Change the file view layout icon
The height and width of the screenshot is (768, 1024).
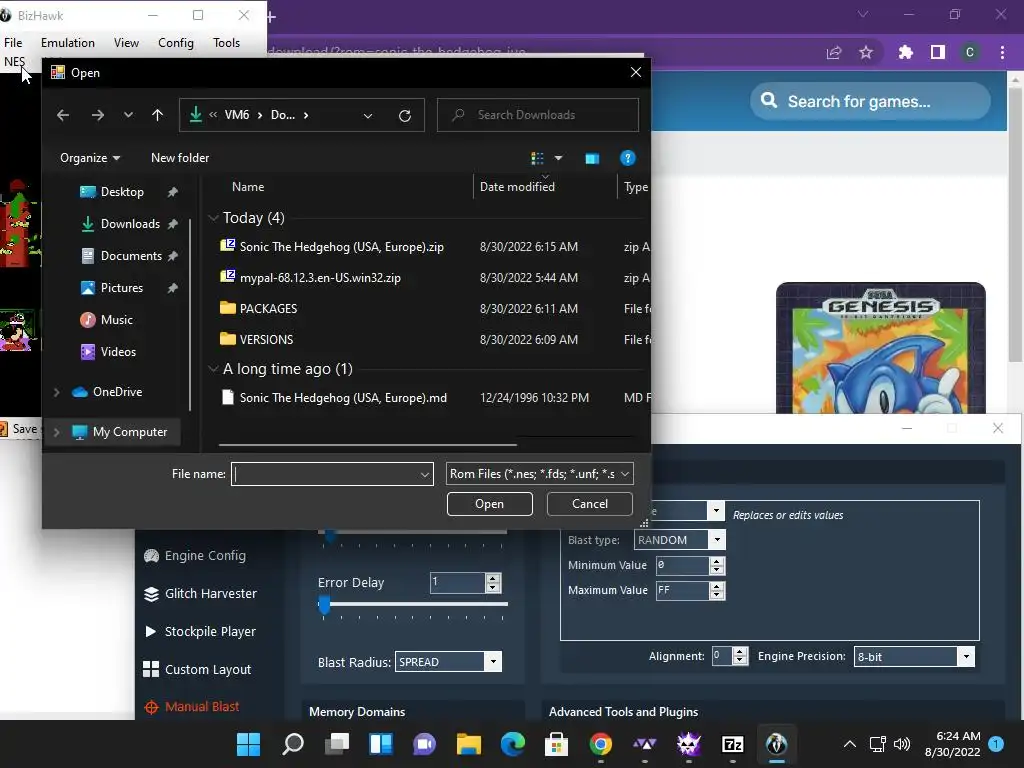click(x=537, y=158)
